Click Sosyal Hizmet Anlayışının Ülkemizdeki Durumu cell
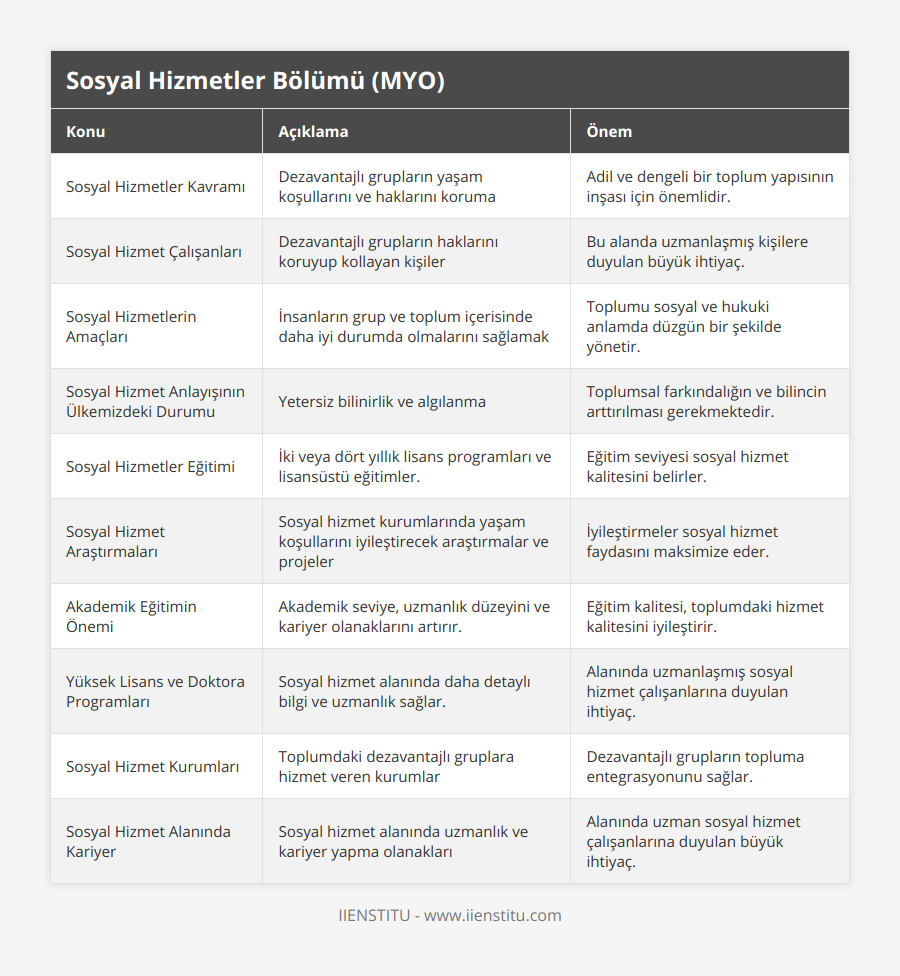The height and width of the screenshot is (976, 900). (x=156, y=401)
